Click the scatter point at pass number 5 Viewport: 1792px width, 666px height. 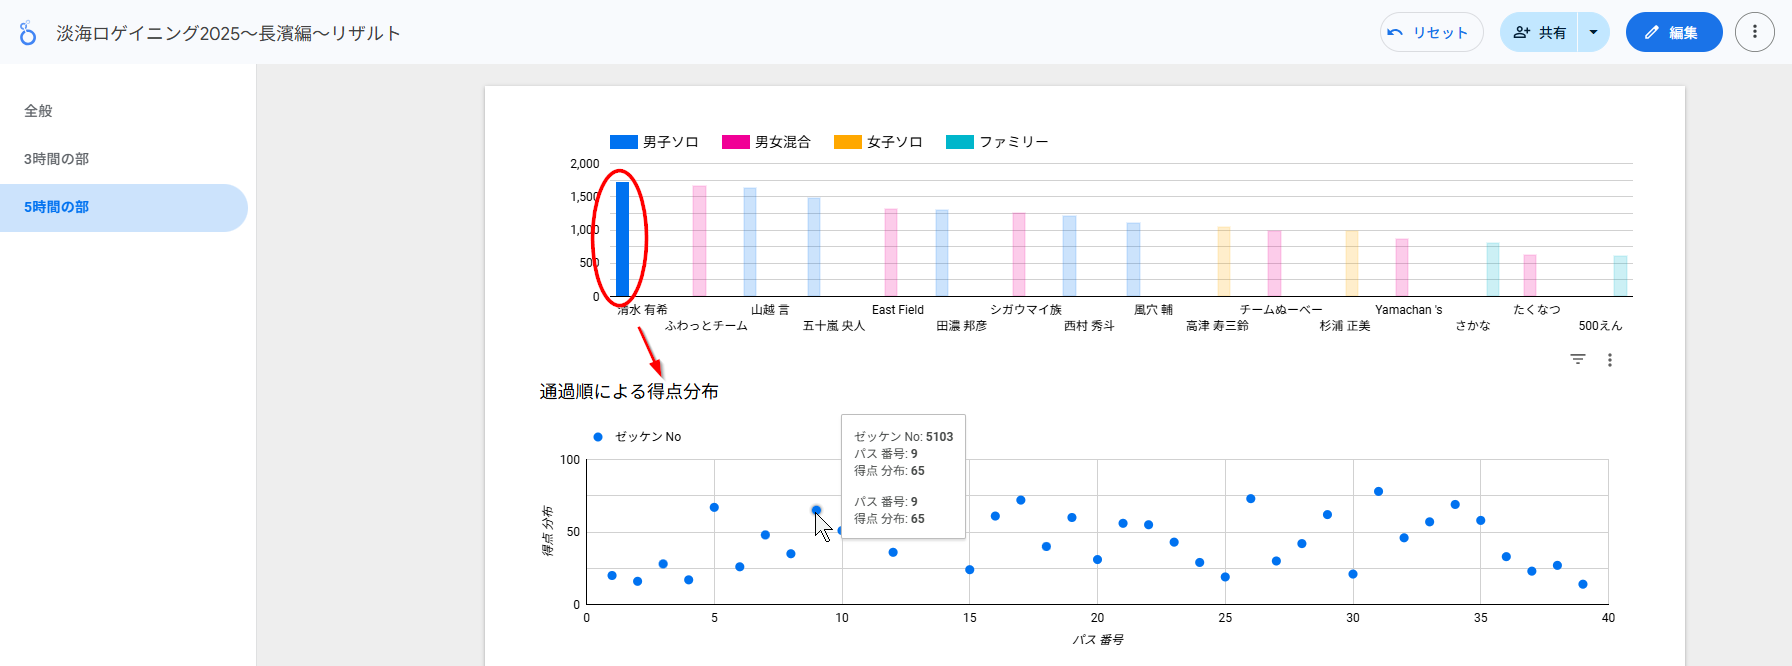tap(714, 507)
